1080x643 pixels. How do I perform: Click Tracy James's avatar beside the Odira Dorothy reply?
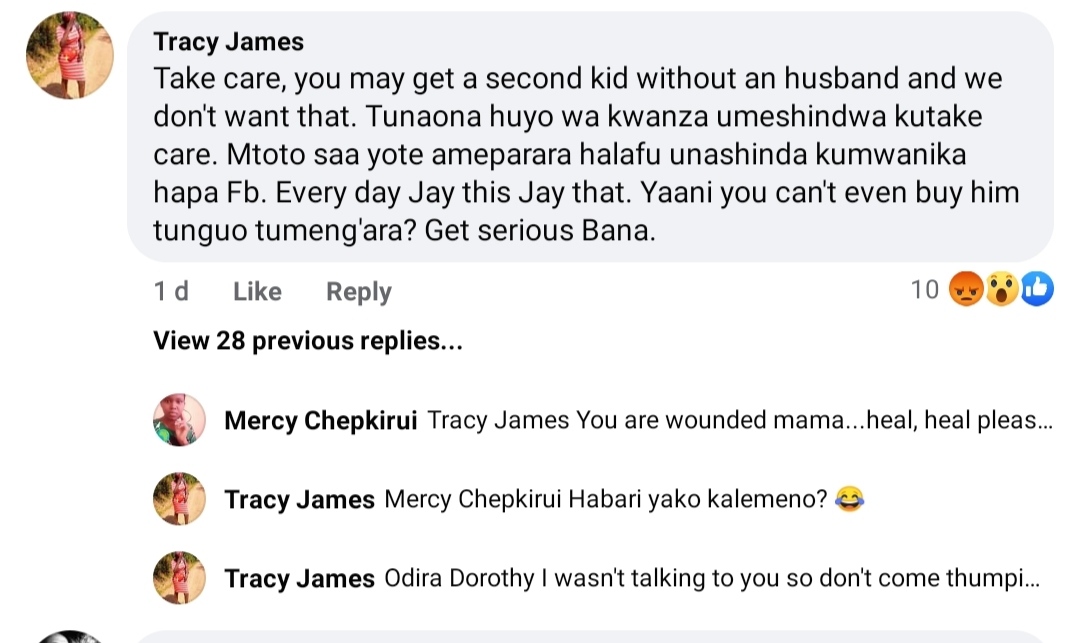pos(179,577)
